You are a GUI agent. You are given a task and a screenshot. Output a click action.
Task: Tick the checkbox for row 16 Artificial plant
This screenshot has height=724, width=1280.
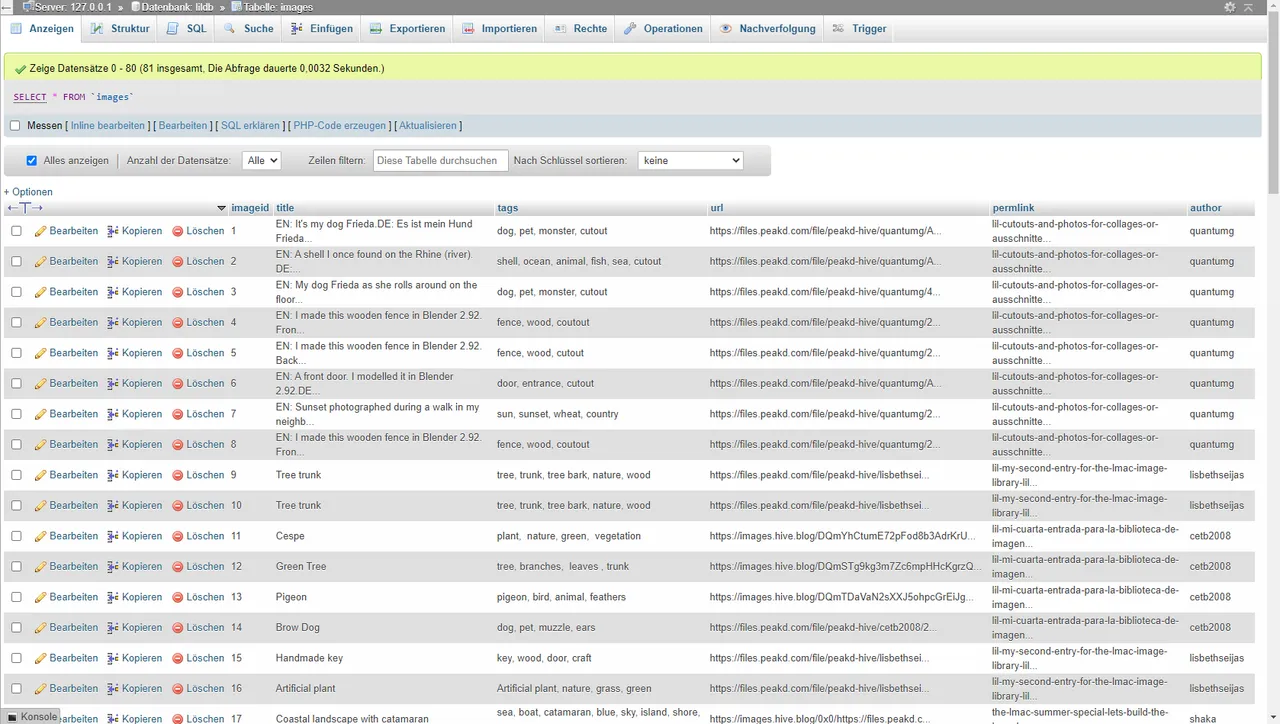click(16, 688)
